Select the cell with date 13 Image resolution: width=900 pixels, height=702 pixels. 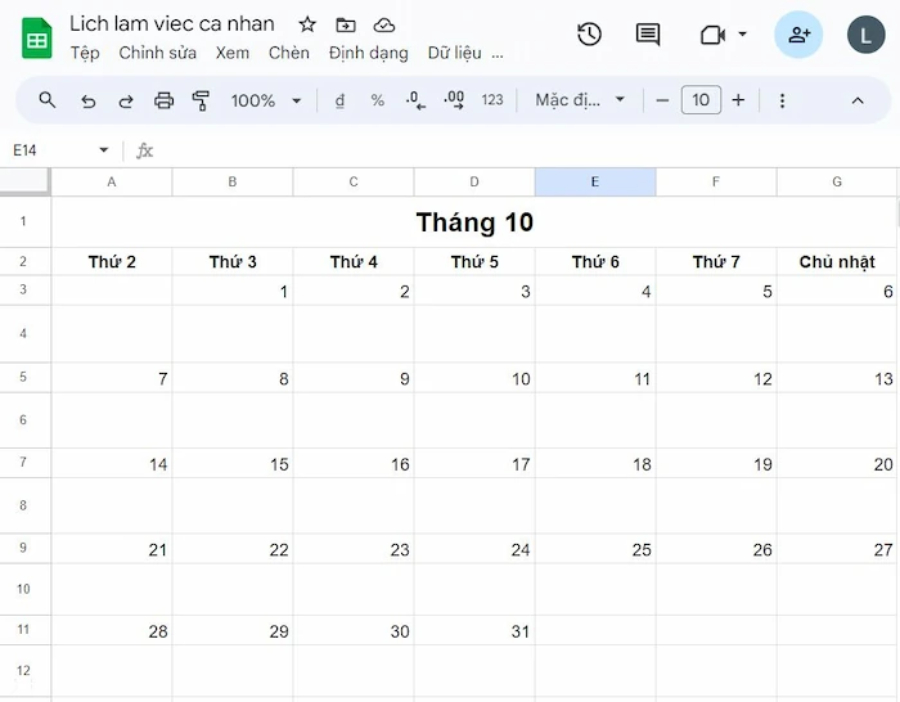[837, 378]
